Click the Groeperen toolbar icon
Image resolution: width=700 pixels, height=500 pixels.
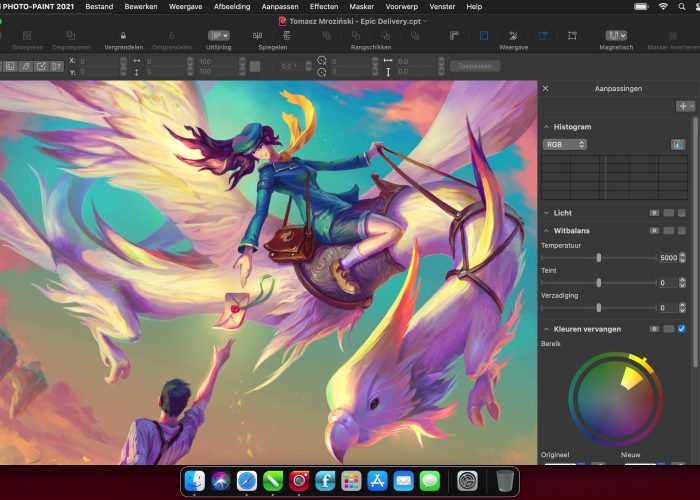coord(27,36)
